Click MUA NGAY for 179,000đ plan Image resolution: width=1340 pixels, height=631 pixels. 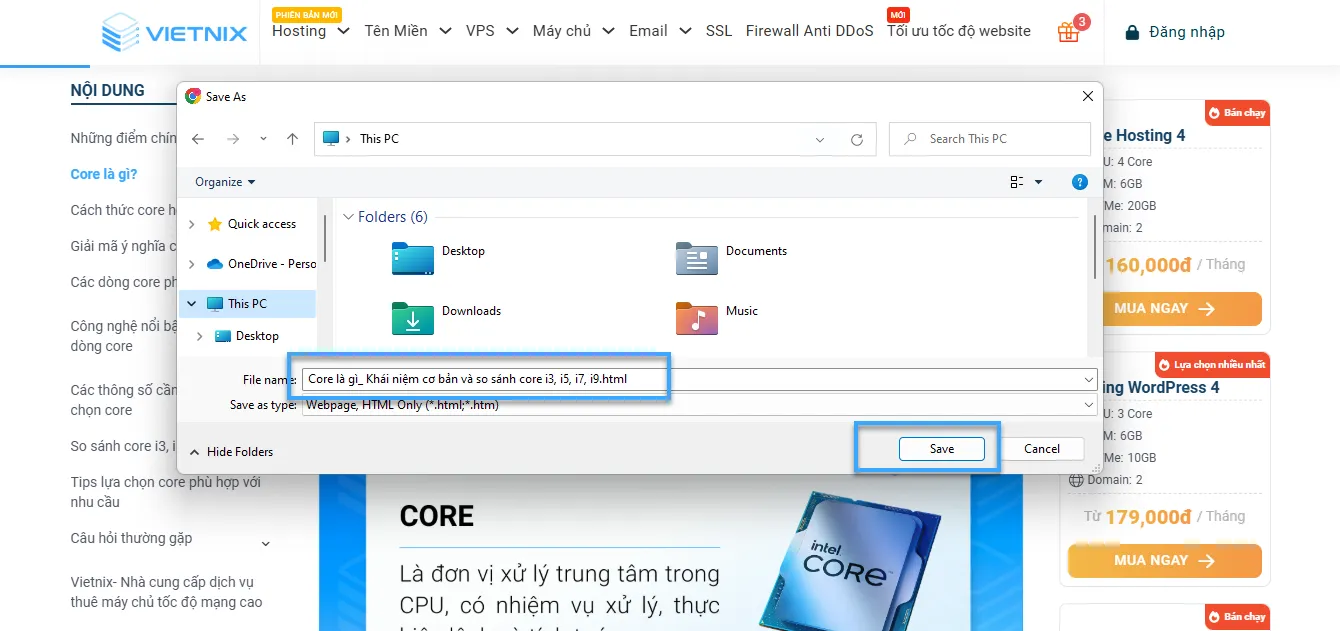(1164, 561)
